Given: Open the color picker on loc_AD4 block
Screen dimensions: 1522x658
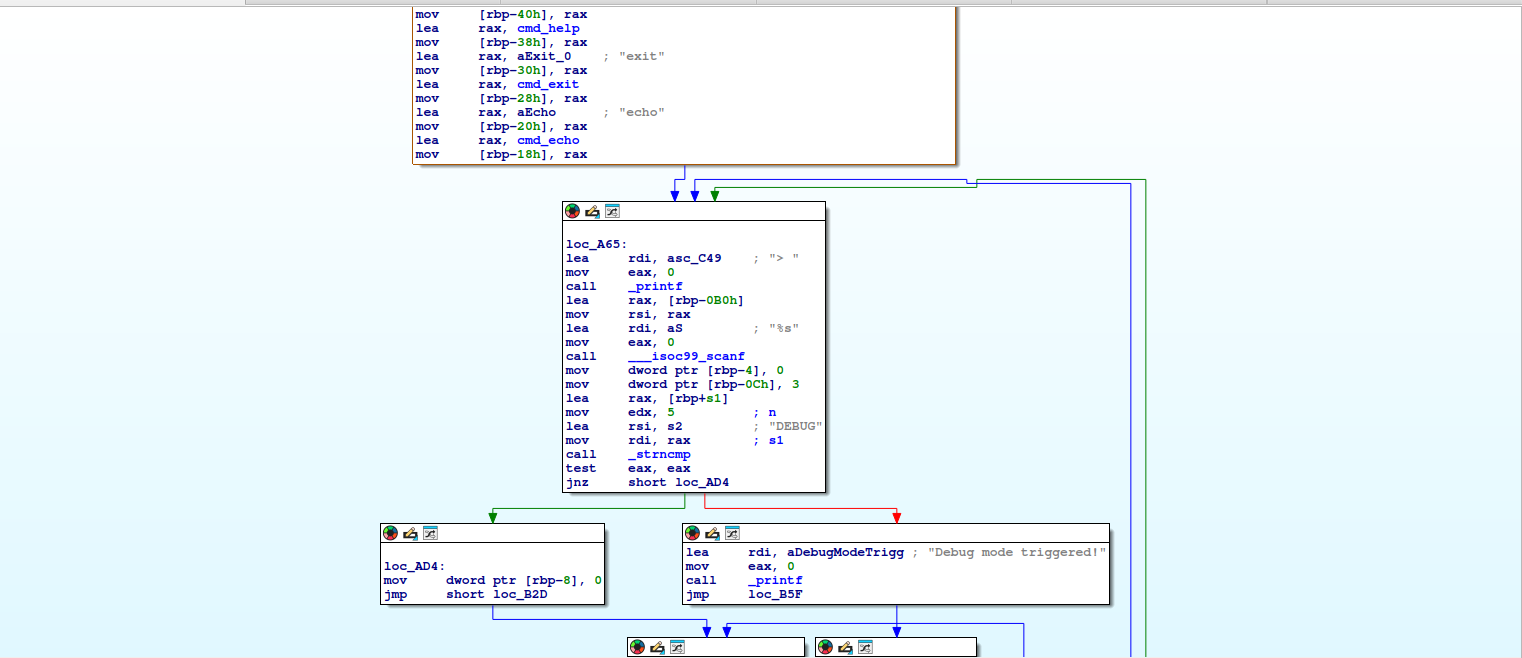Looking at the screenshot, I should [x=390, y=533].
